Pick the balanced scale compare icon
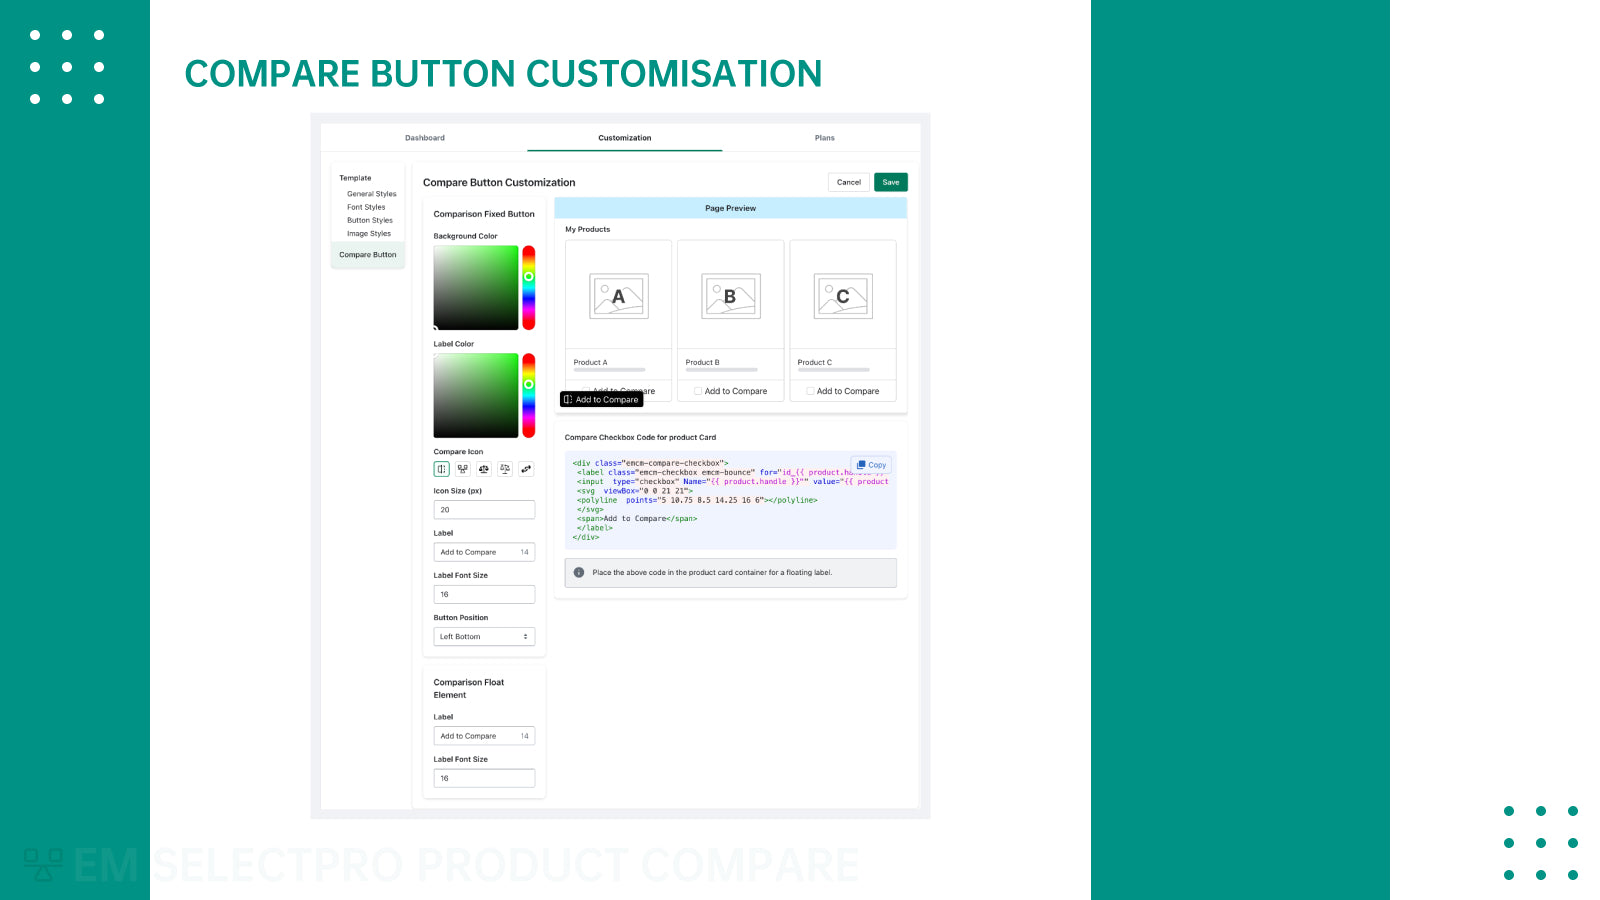Viewport: 1600px width, 900px height. click(x=484, y=469)
